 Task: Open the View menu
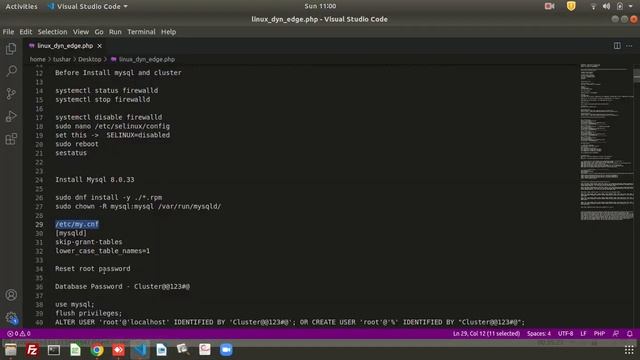pos(81,32)
